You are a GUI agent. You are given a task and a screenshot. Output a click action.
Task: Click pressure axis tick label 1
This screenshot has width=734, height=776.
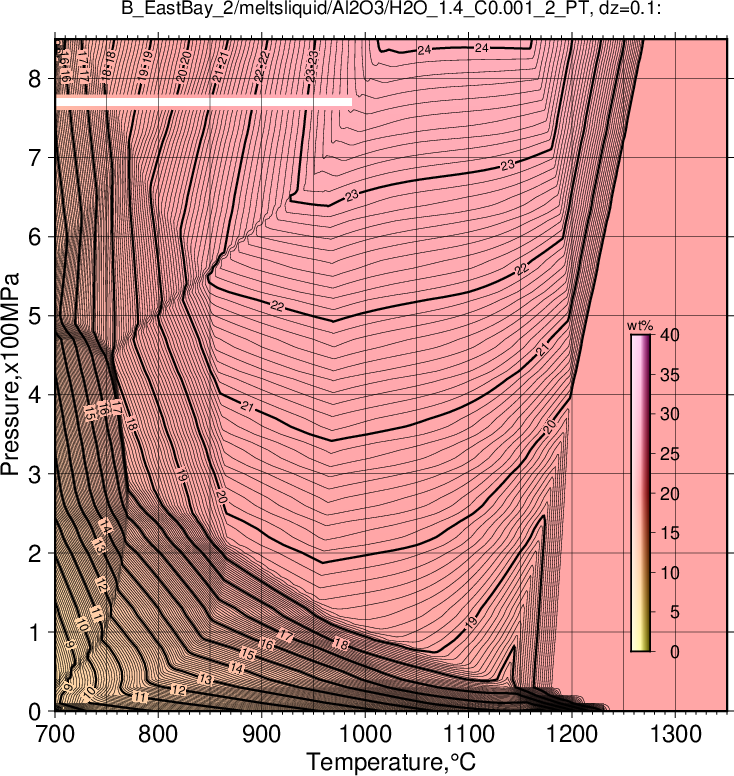(x=35, y=632)
